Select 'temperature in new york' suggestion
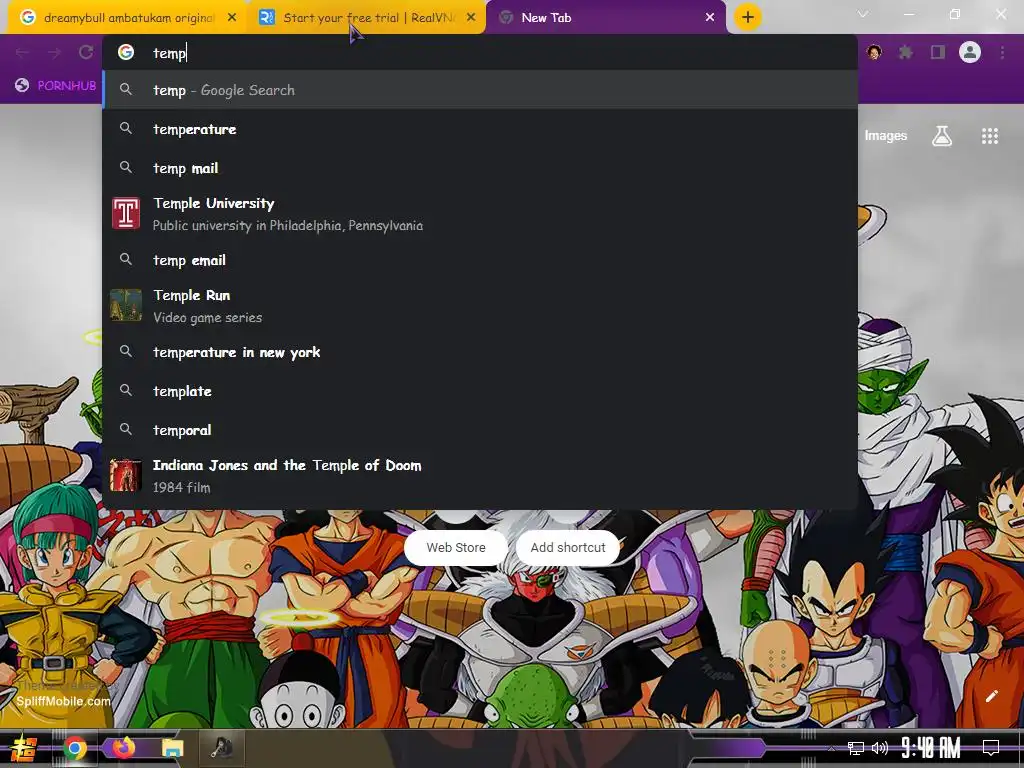1024x768 pixels. [480, 352]
